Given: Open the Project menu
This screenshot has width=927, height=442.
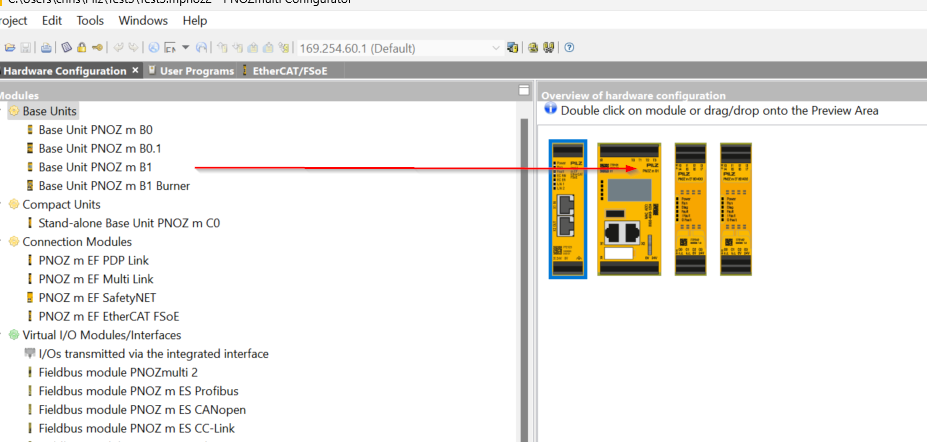Looking at the screenshot, I should [13, 21].
